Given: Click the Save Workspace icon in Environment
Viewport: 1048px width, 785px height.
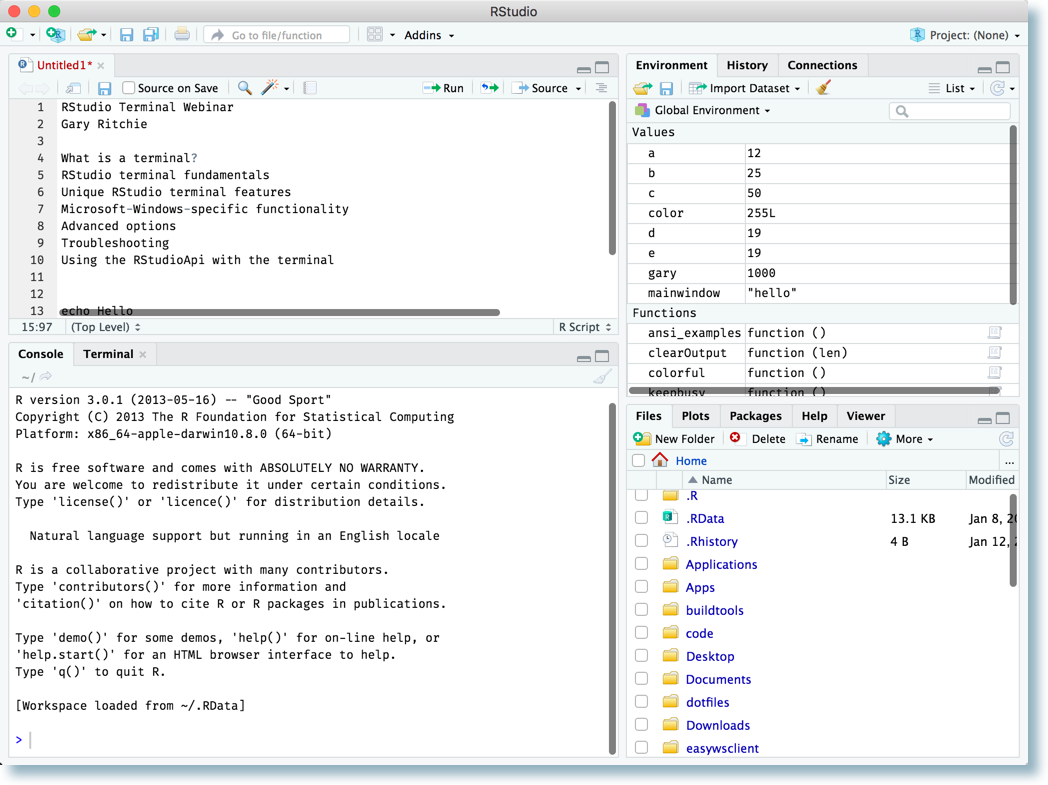Looking at the screenshot, I should pos(666,88).
